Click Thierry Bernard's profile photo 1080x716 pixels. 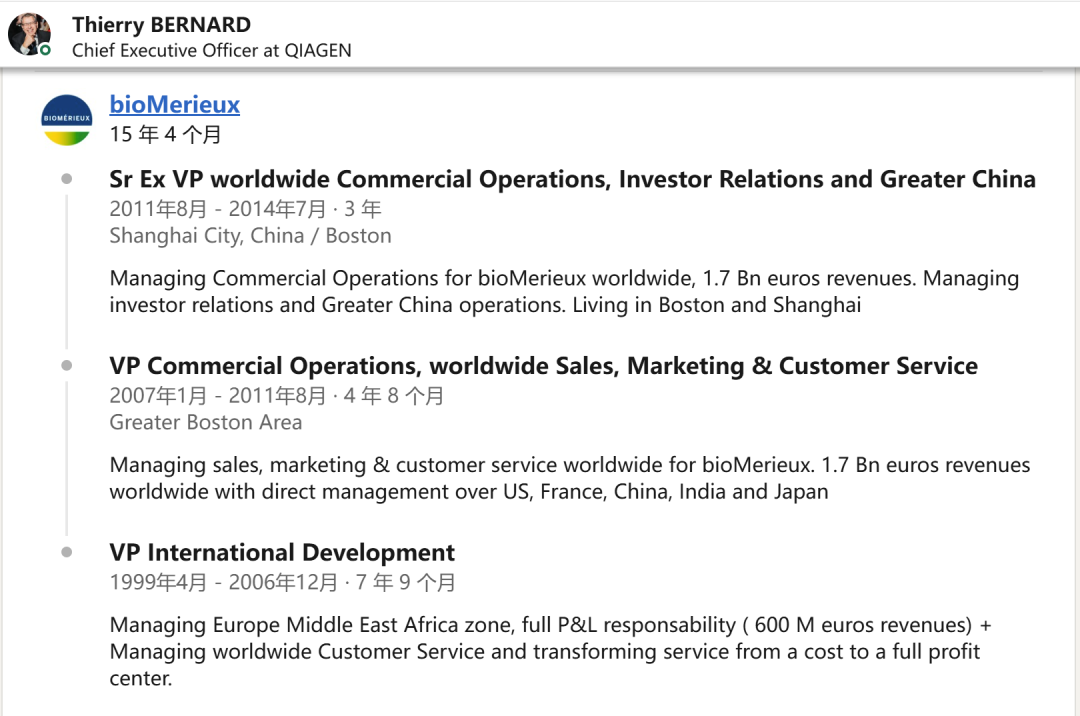tap(29, 34)
